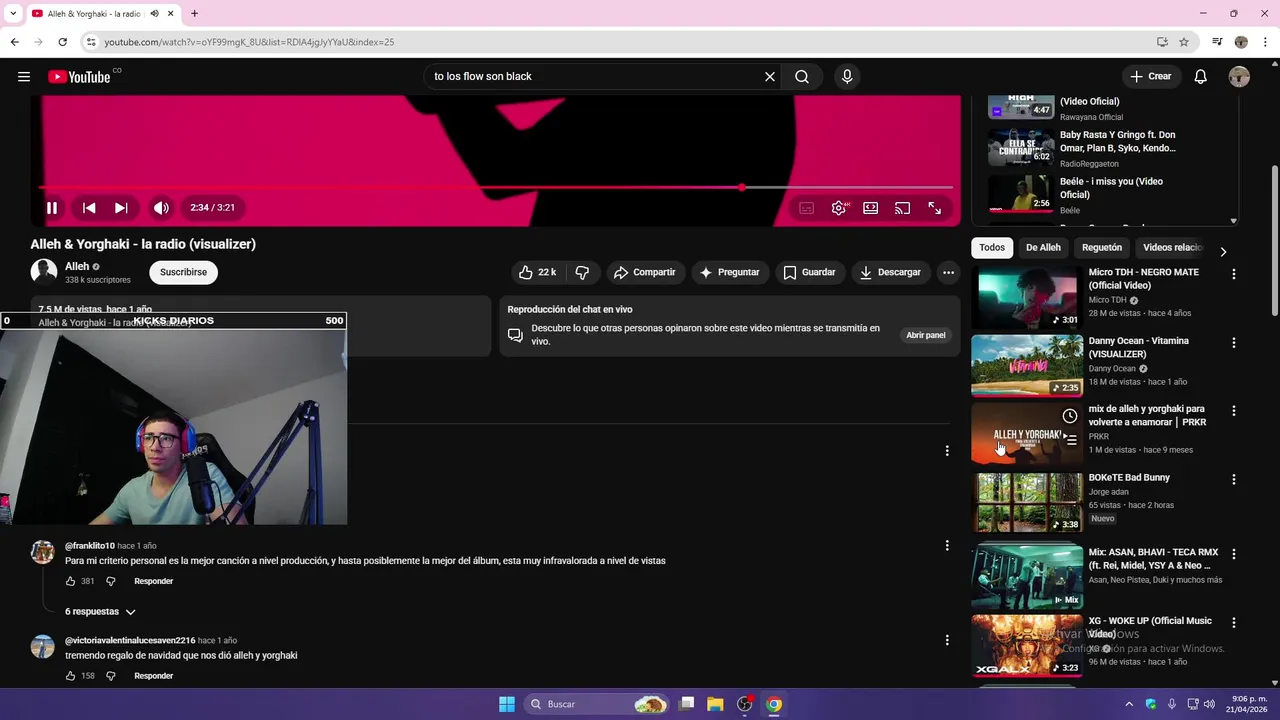Bookmark this page with the star
1280x720 pixels.
click(x=1184, y=42)
